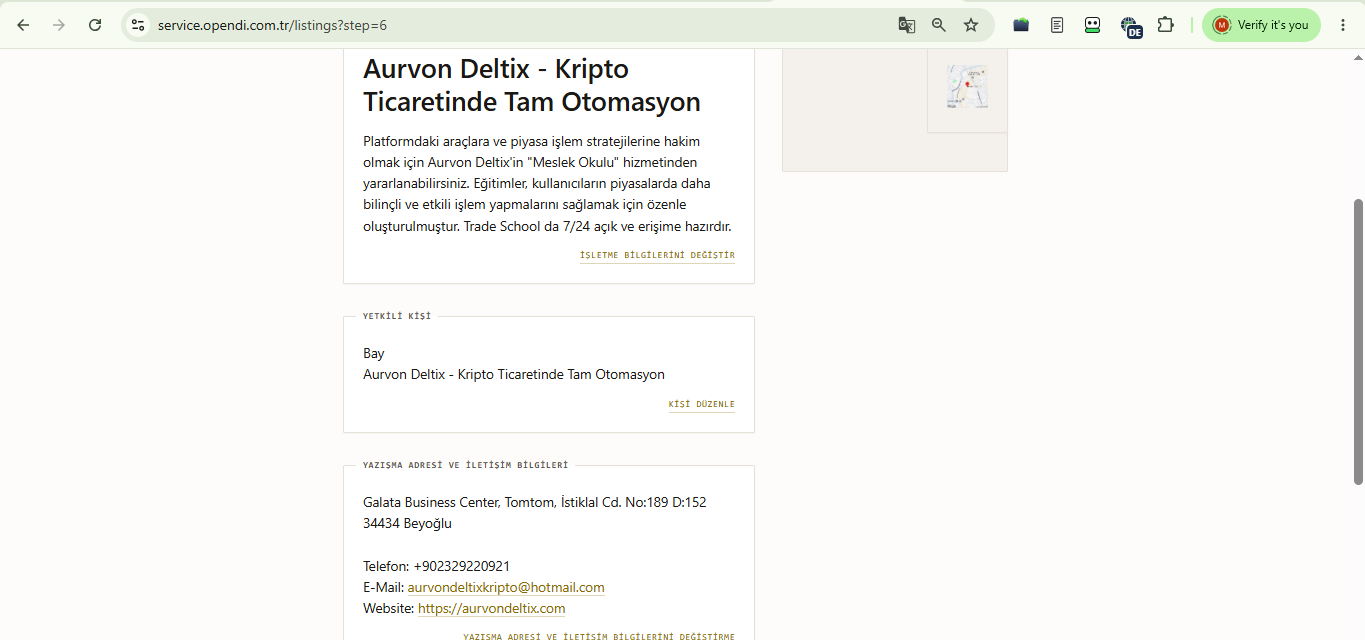Viewport: 1365px width, 640px height.
Task: Open the Extensions puzzle piece menu
Action: click(1165, 25)
